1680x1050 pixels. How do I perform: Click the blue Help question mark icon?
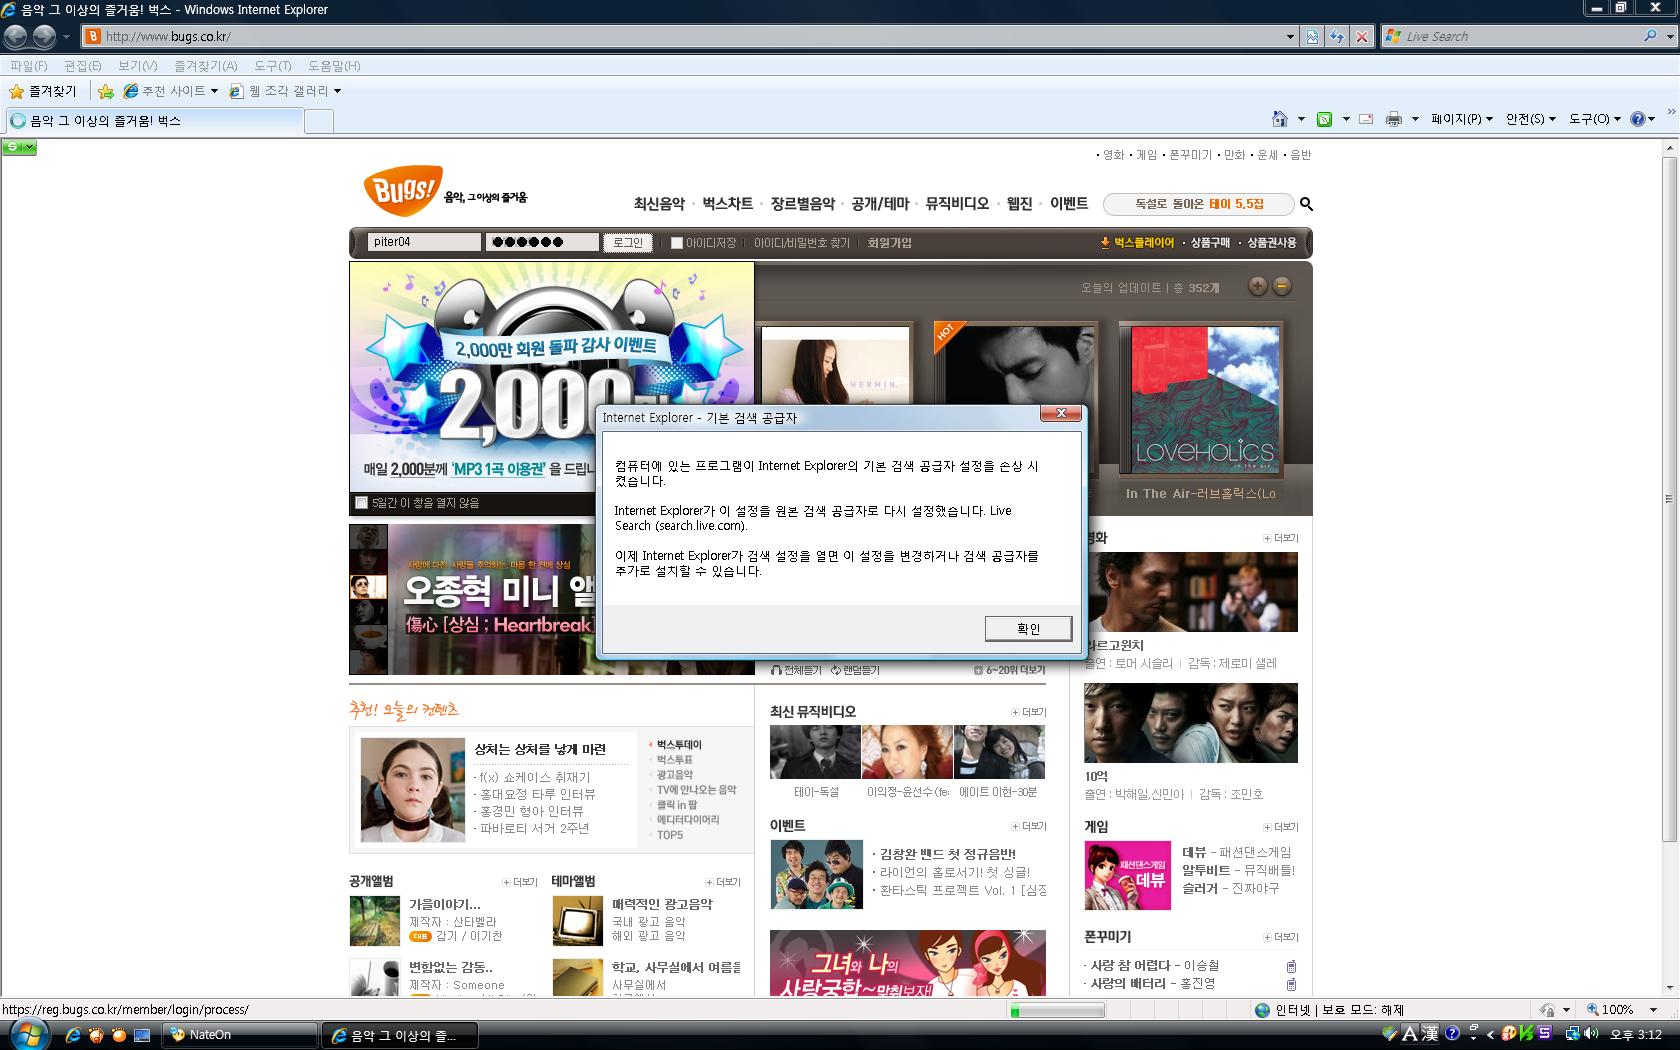point(1638,118)
